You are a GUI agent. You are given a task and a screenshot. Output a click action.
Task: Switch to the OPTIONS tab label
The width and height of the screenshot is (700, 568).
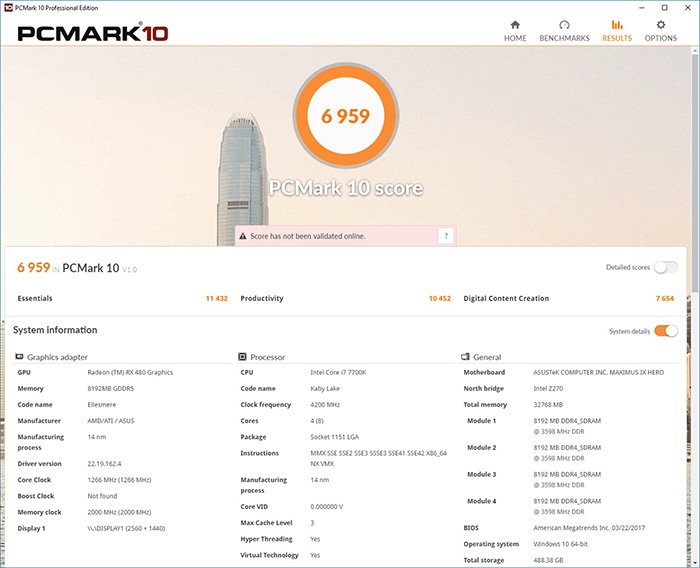661,38
